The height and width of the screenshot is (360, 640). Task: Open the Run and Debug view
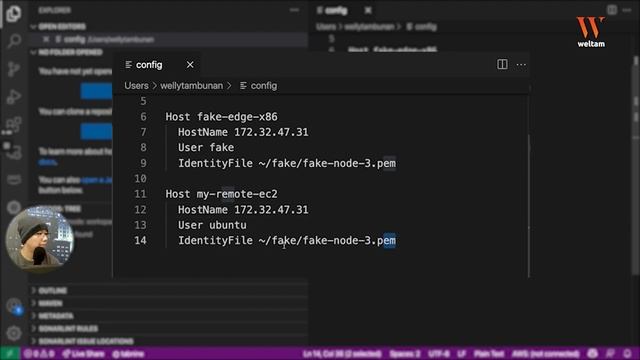13,97
